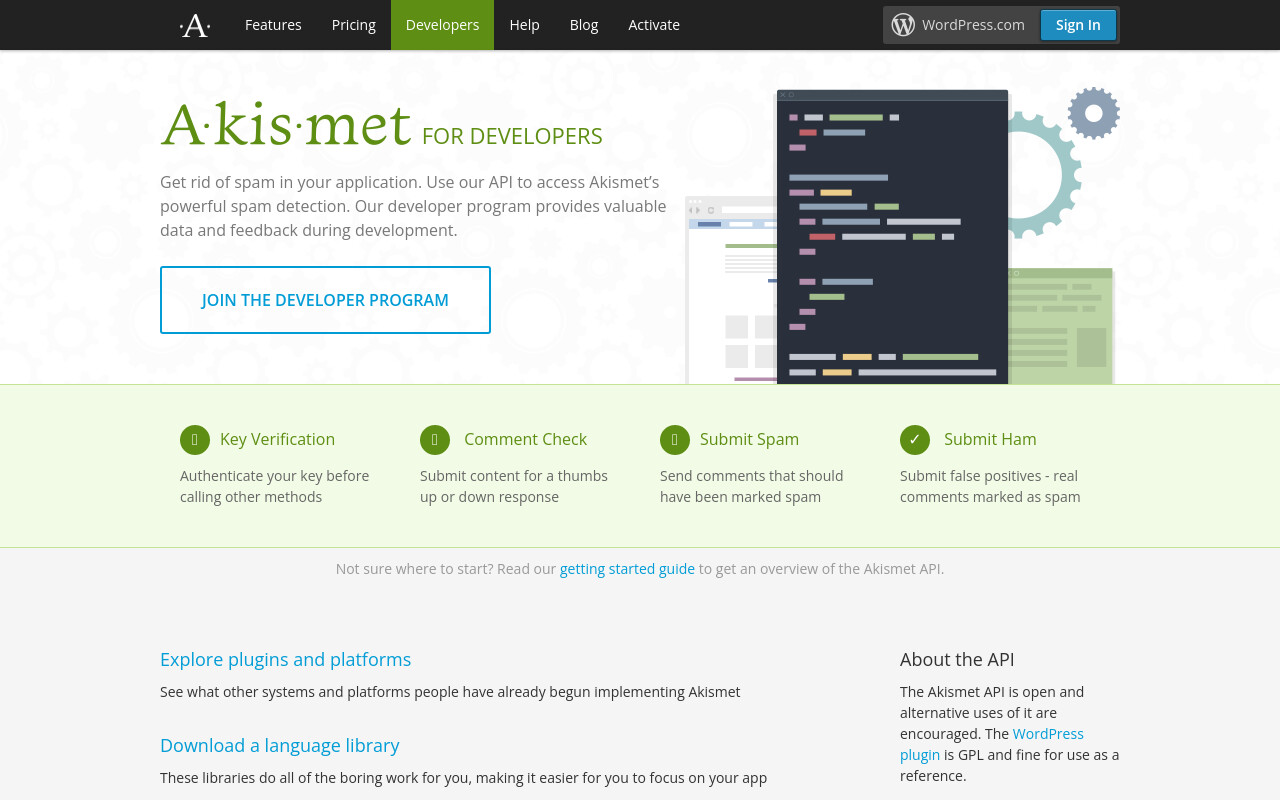Click the Sign In button
This screenshot has width=1280, height=800.
(x=1078, y=25)
